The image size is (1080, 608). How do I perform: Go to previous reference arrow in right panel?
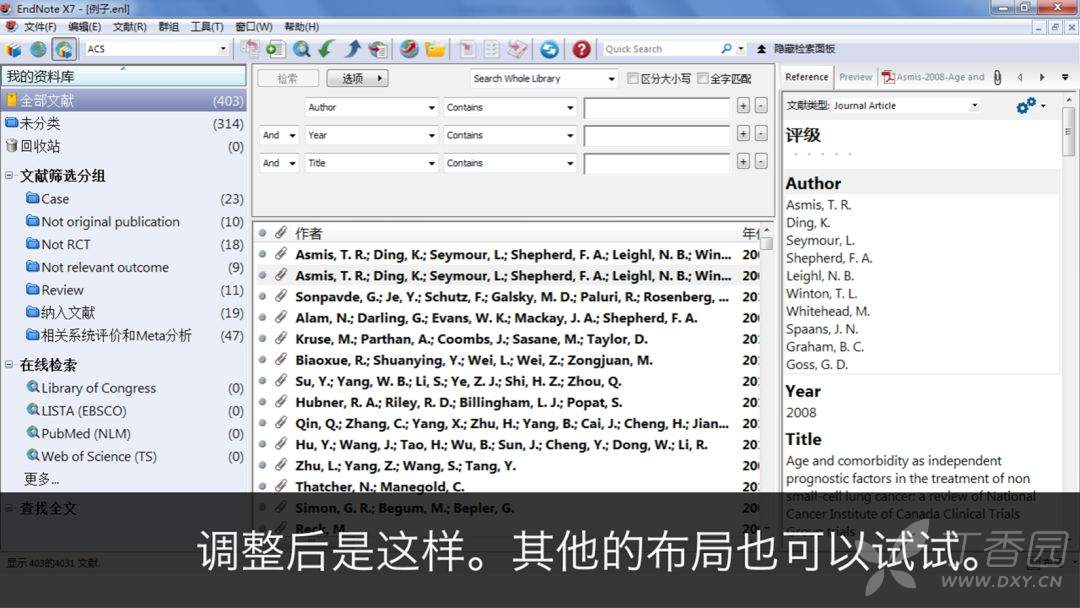click(x=1020, y=77)
